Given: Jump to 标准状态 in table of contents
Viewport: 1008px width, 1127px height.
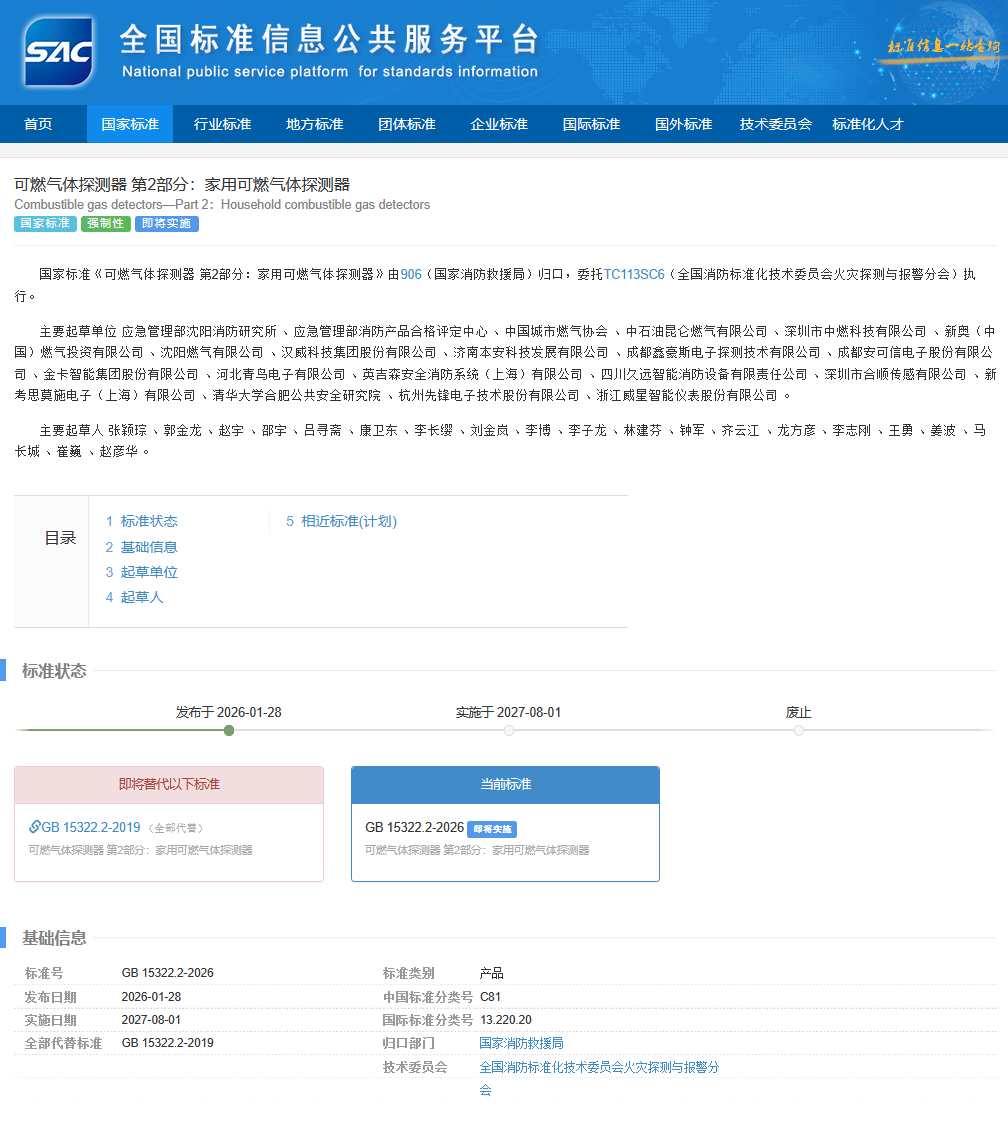Looking at the screenshot, I should pyautogui.click(x=148, y=521).
